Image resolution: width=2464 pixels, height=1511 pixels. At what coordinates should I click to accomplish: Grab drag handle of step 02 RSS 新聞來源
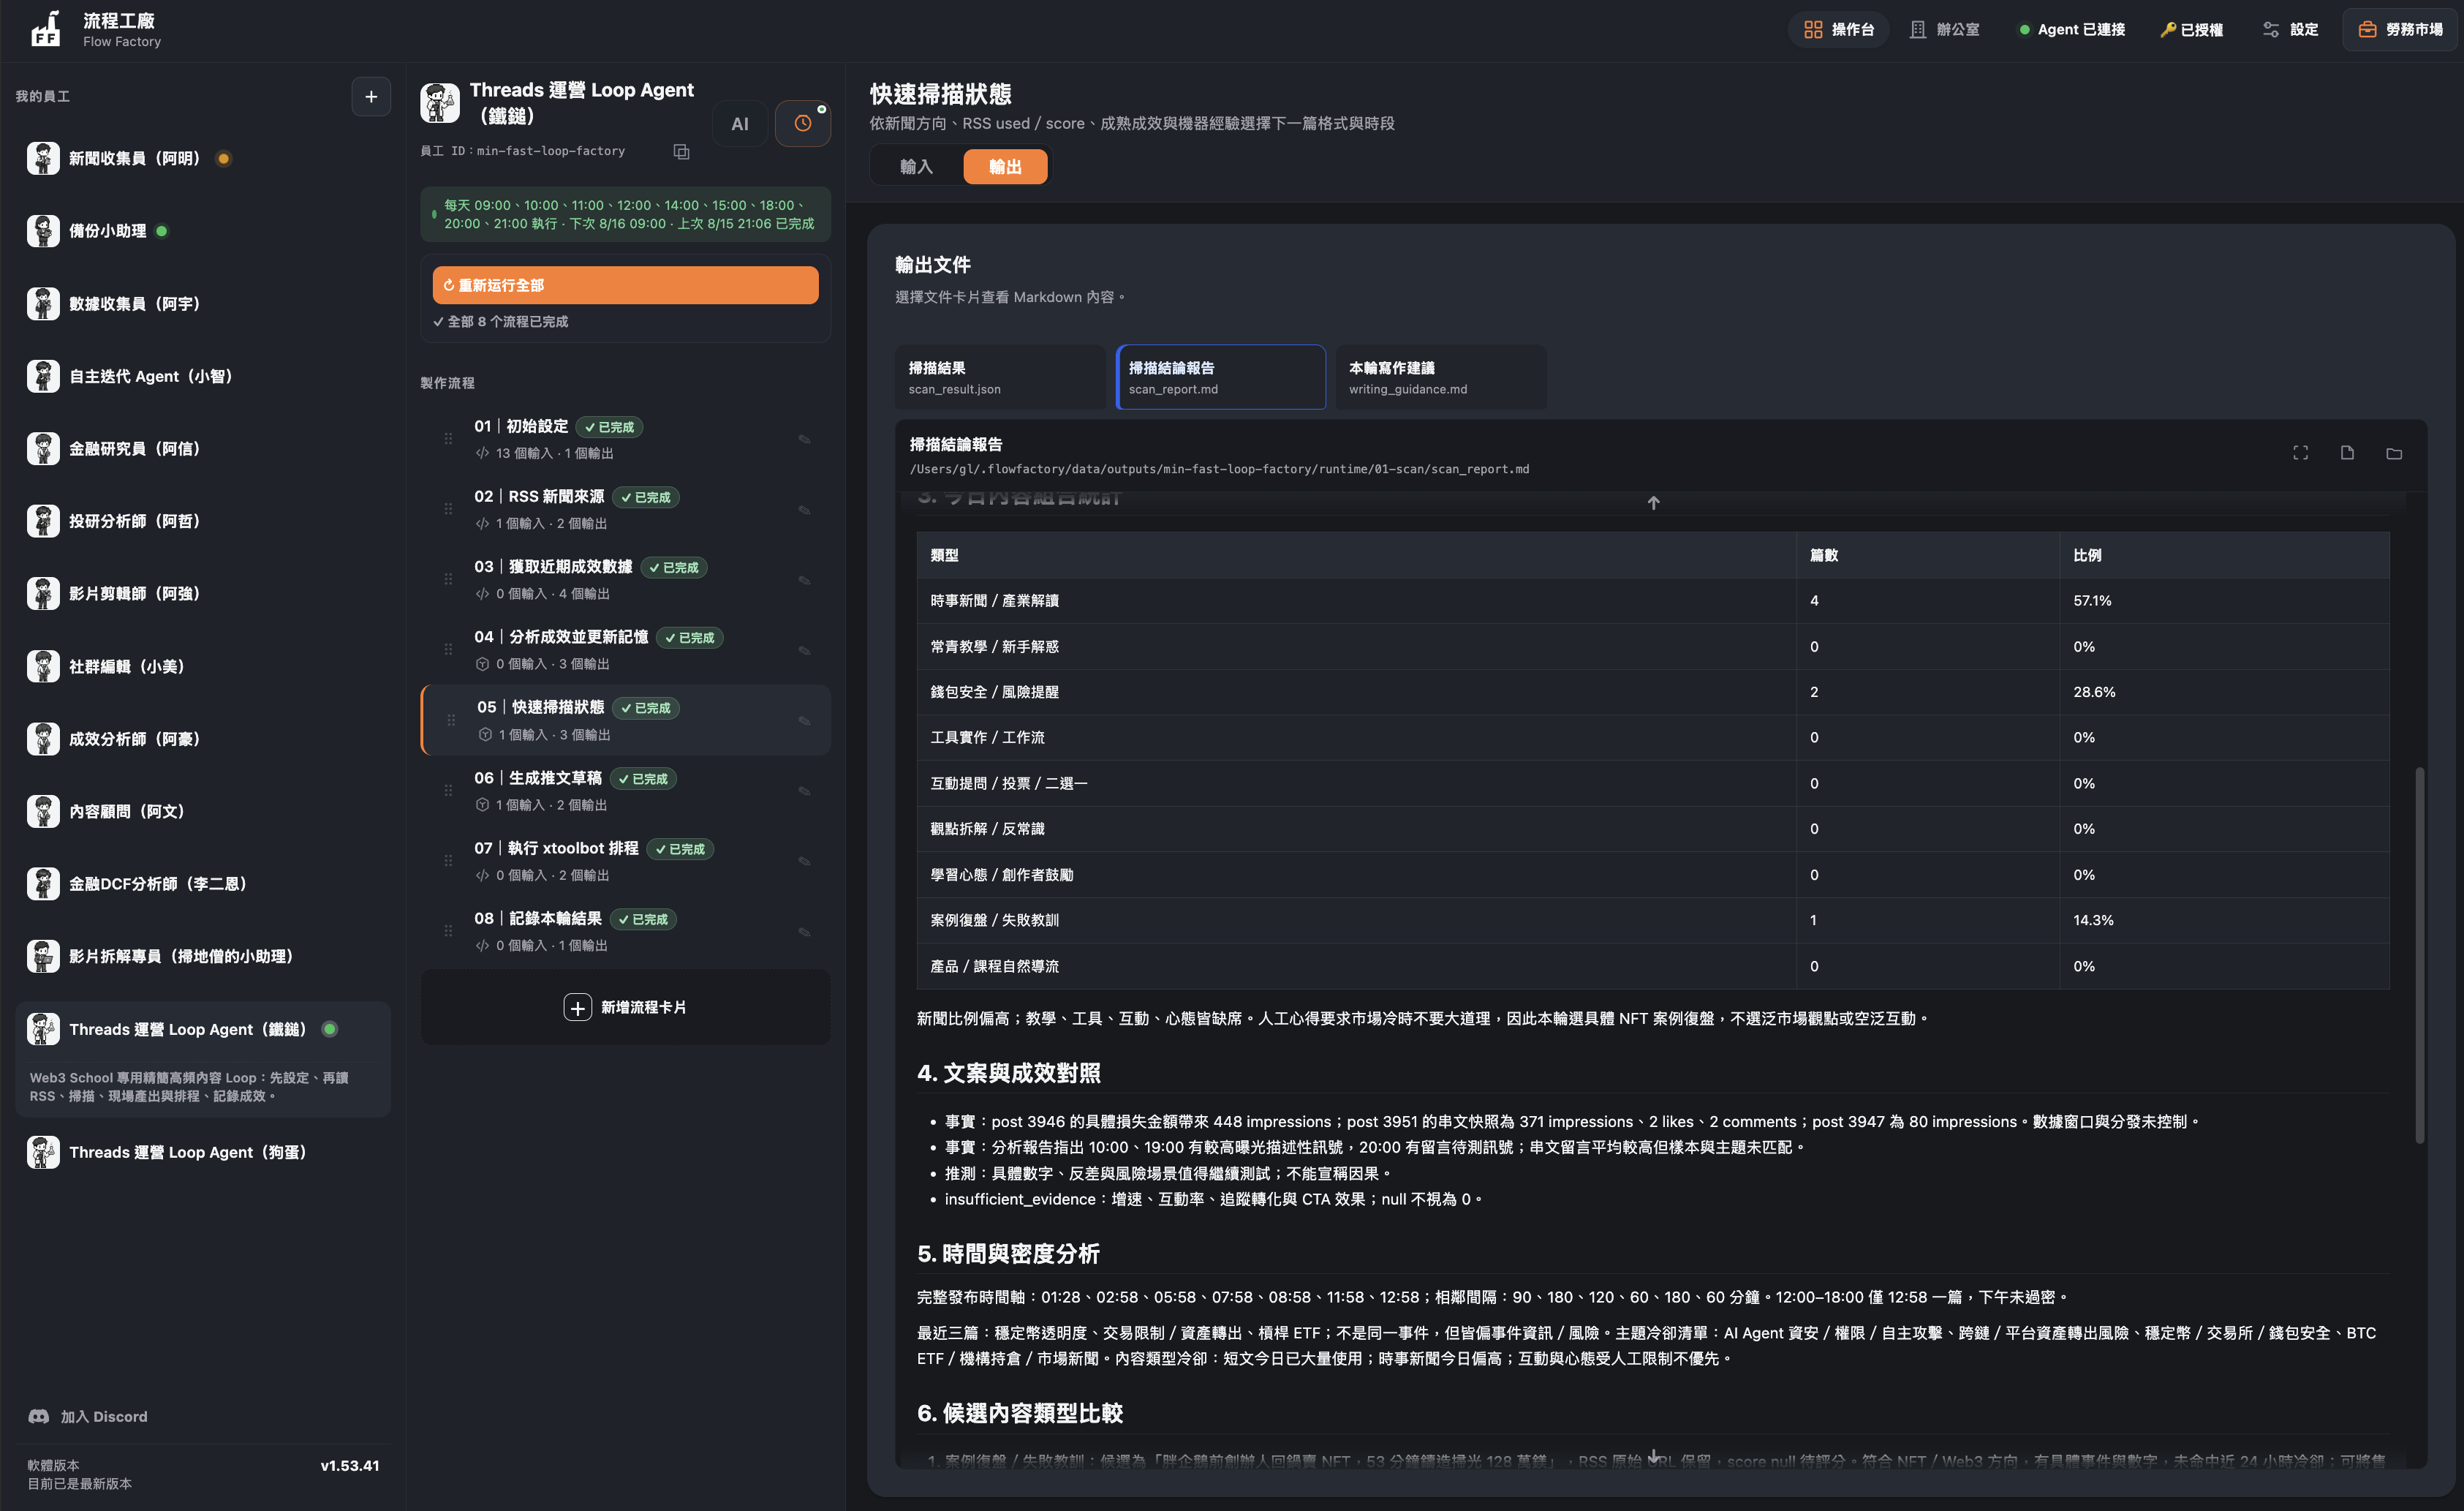tap(448, 509)
